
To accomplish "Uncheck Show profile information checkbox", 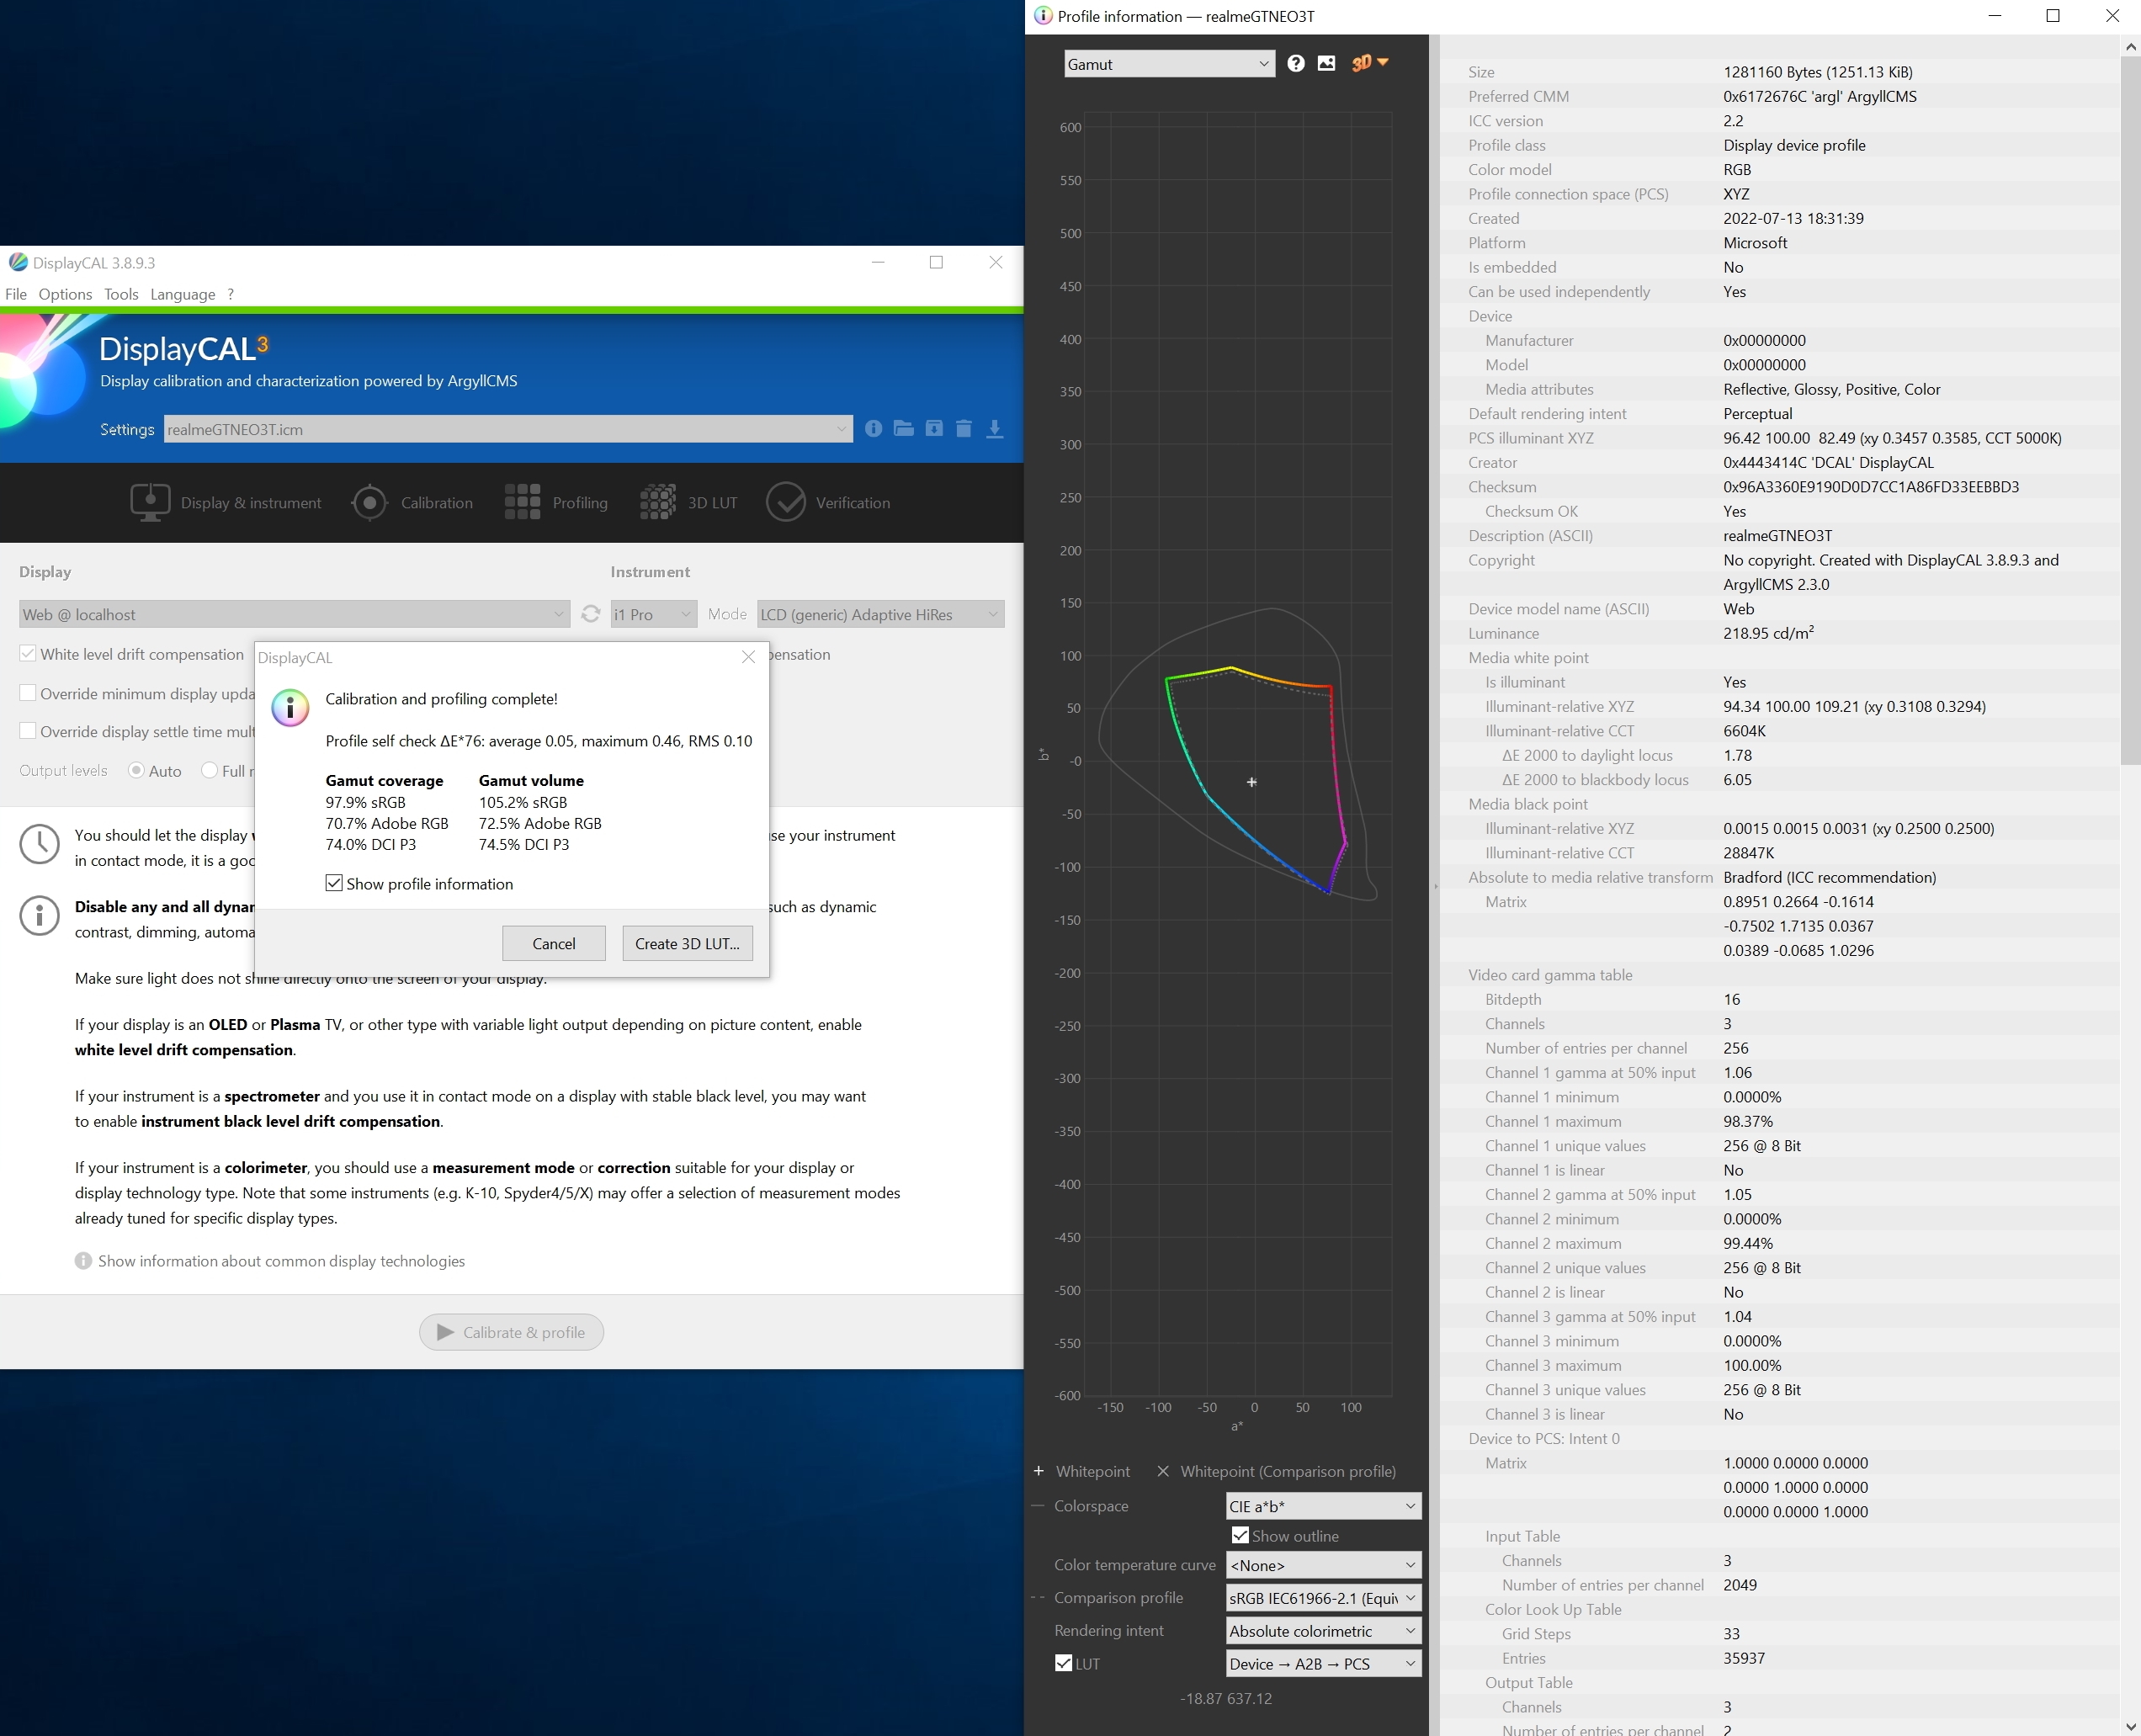I will click(x=334, y=883).
